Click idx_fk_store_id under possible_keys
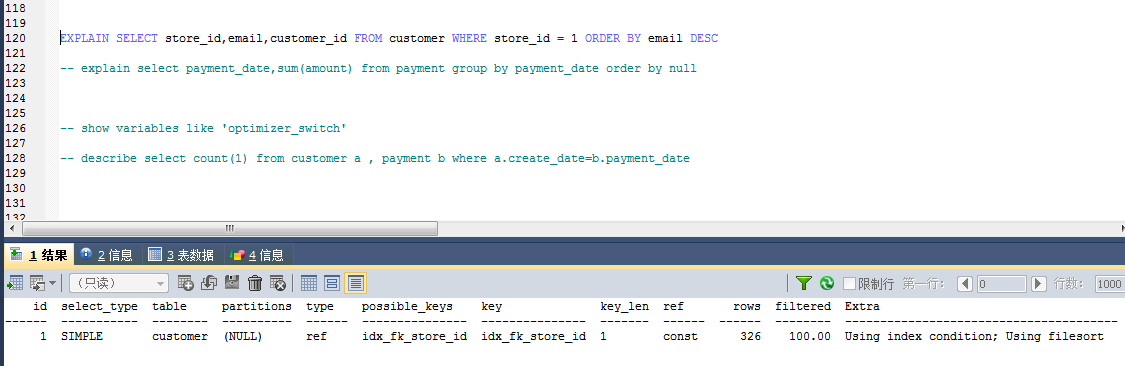Image resolution: width=1125 pixels, height=366 pixels. (414, 336)
